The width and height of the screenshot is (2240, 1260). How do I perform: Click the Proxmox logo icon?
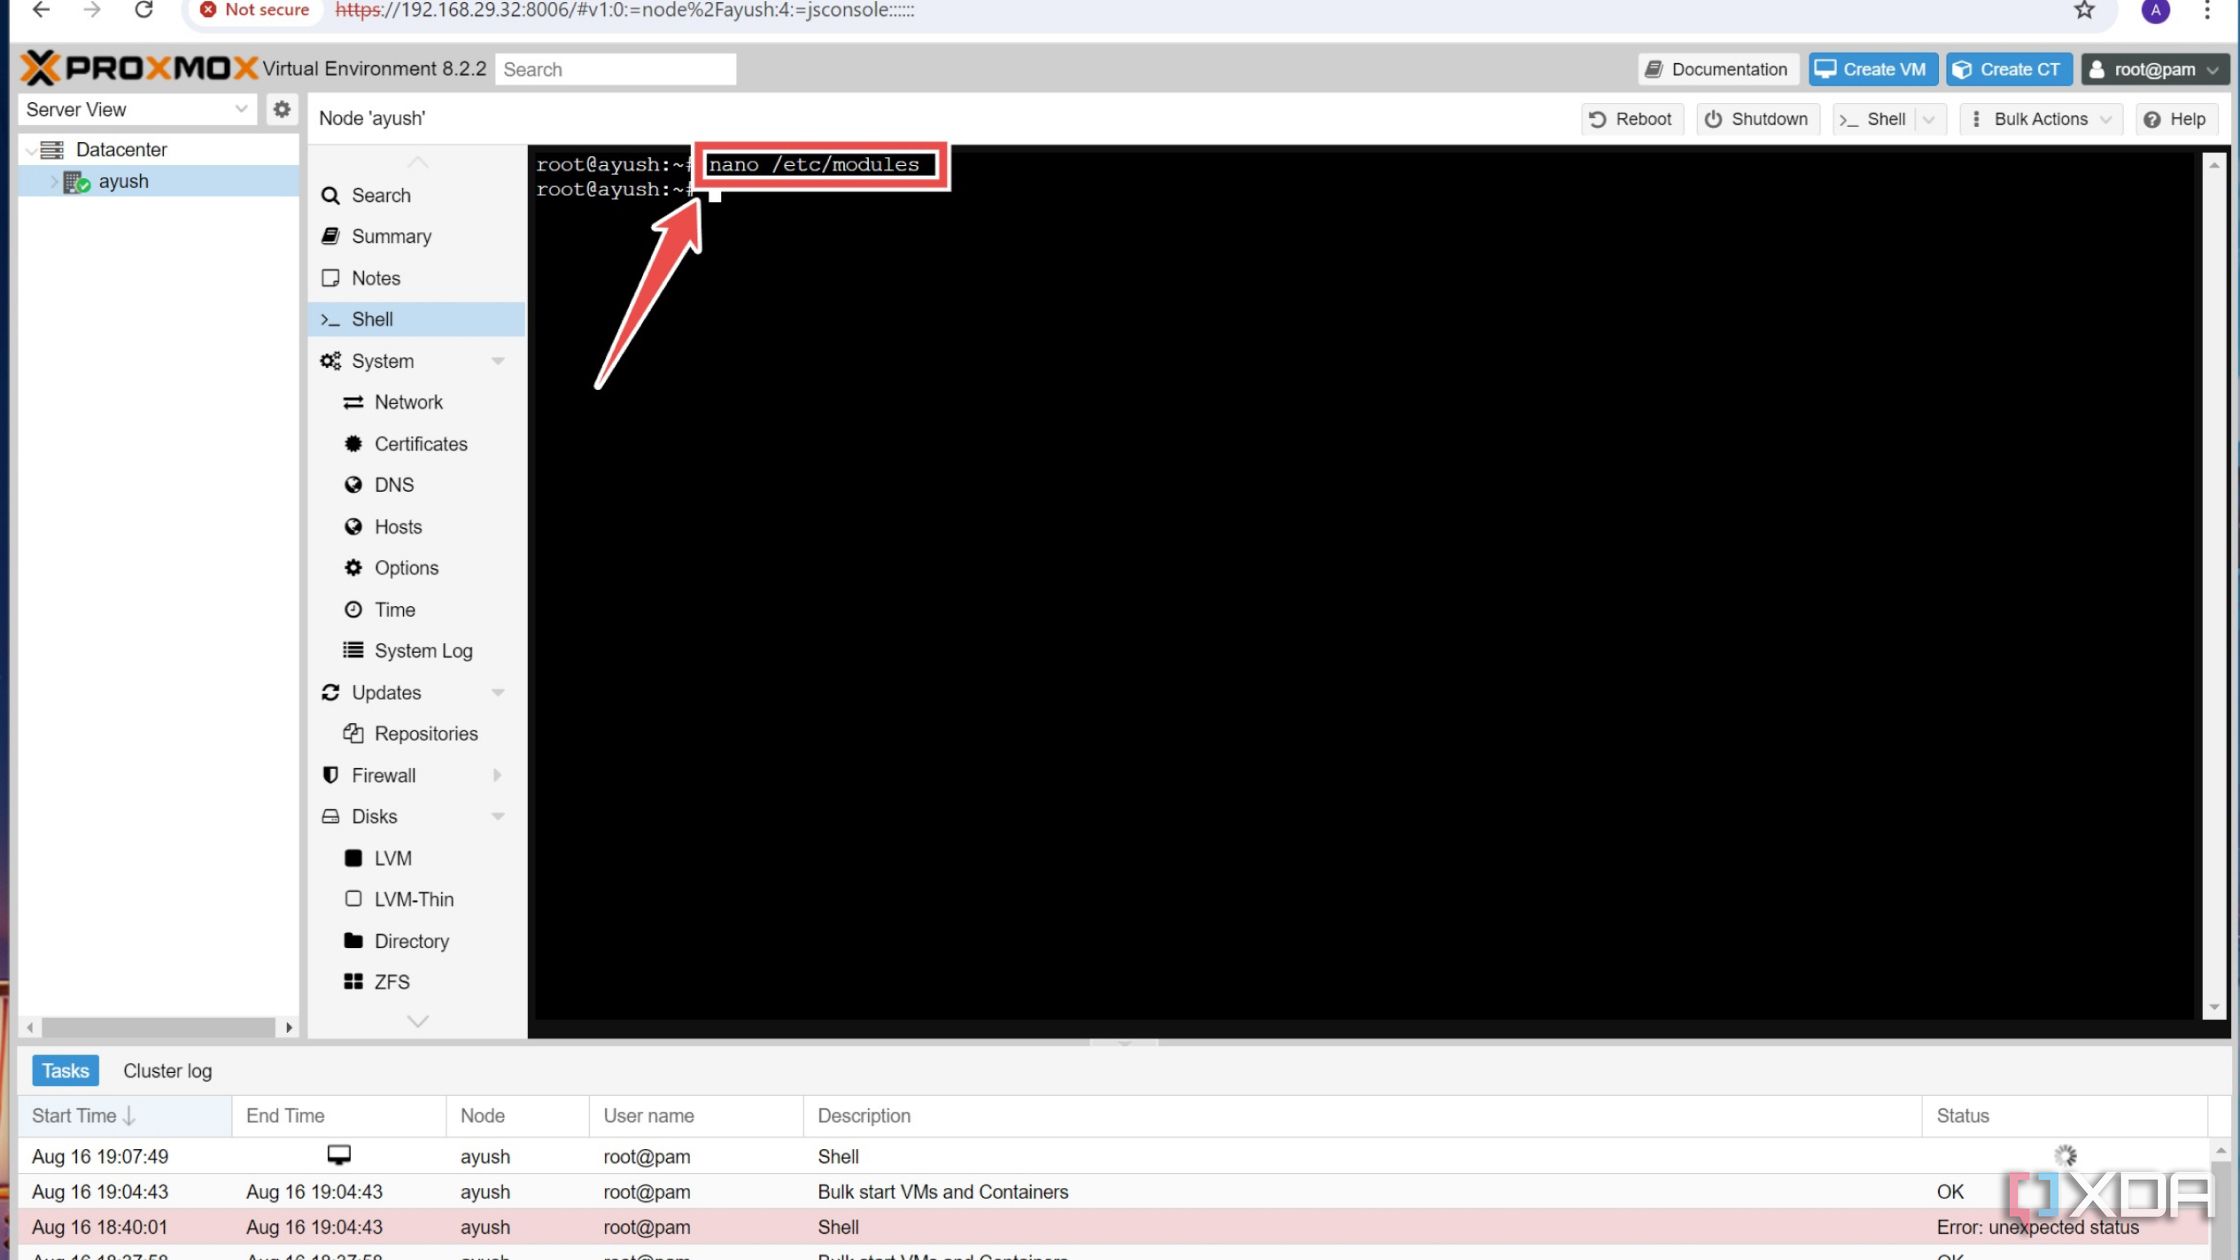(x=38, y=68)
